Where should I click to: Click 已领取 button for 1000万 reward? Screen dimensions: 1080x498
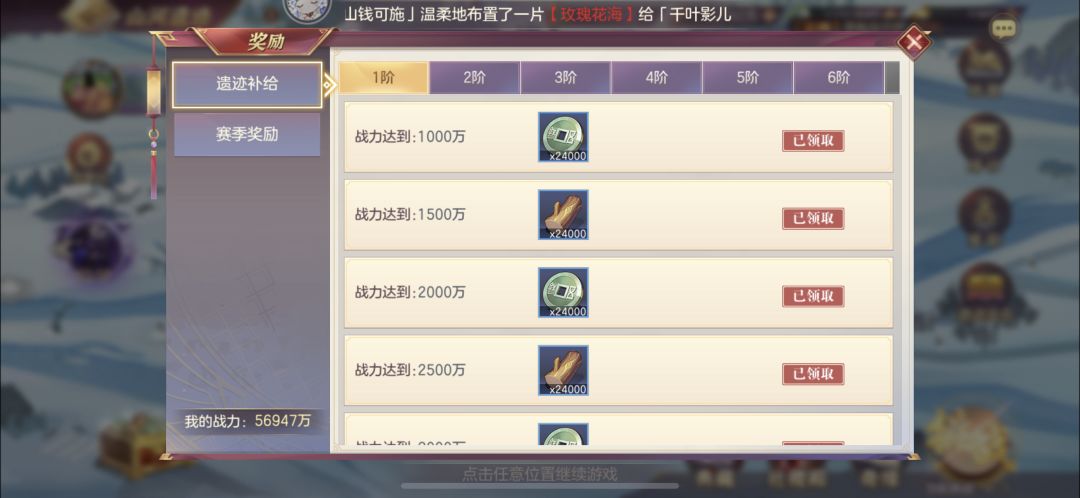pos(813,141)
